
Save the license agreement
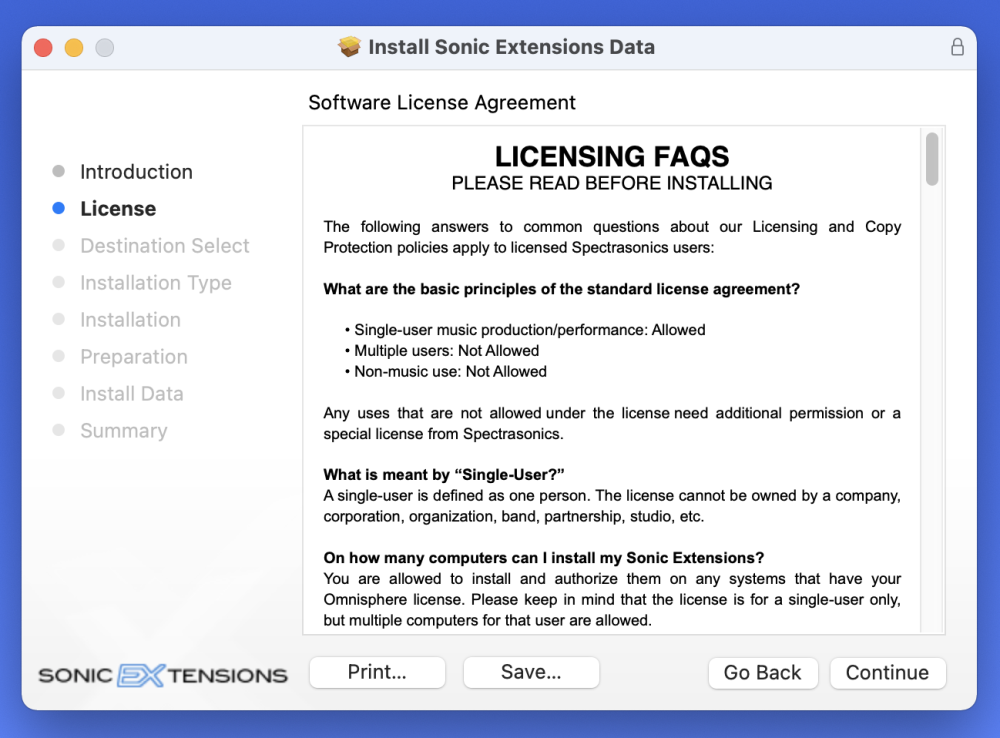pos(531,672)
